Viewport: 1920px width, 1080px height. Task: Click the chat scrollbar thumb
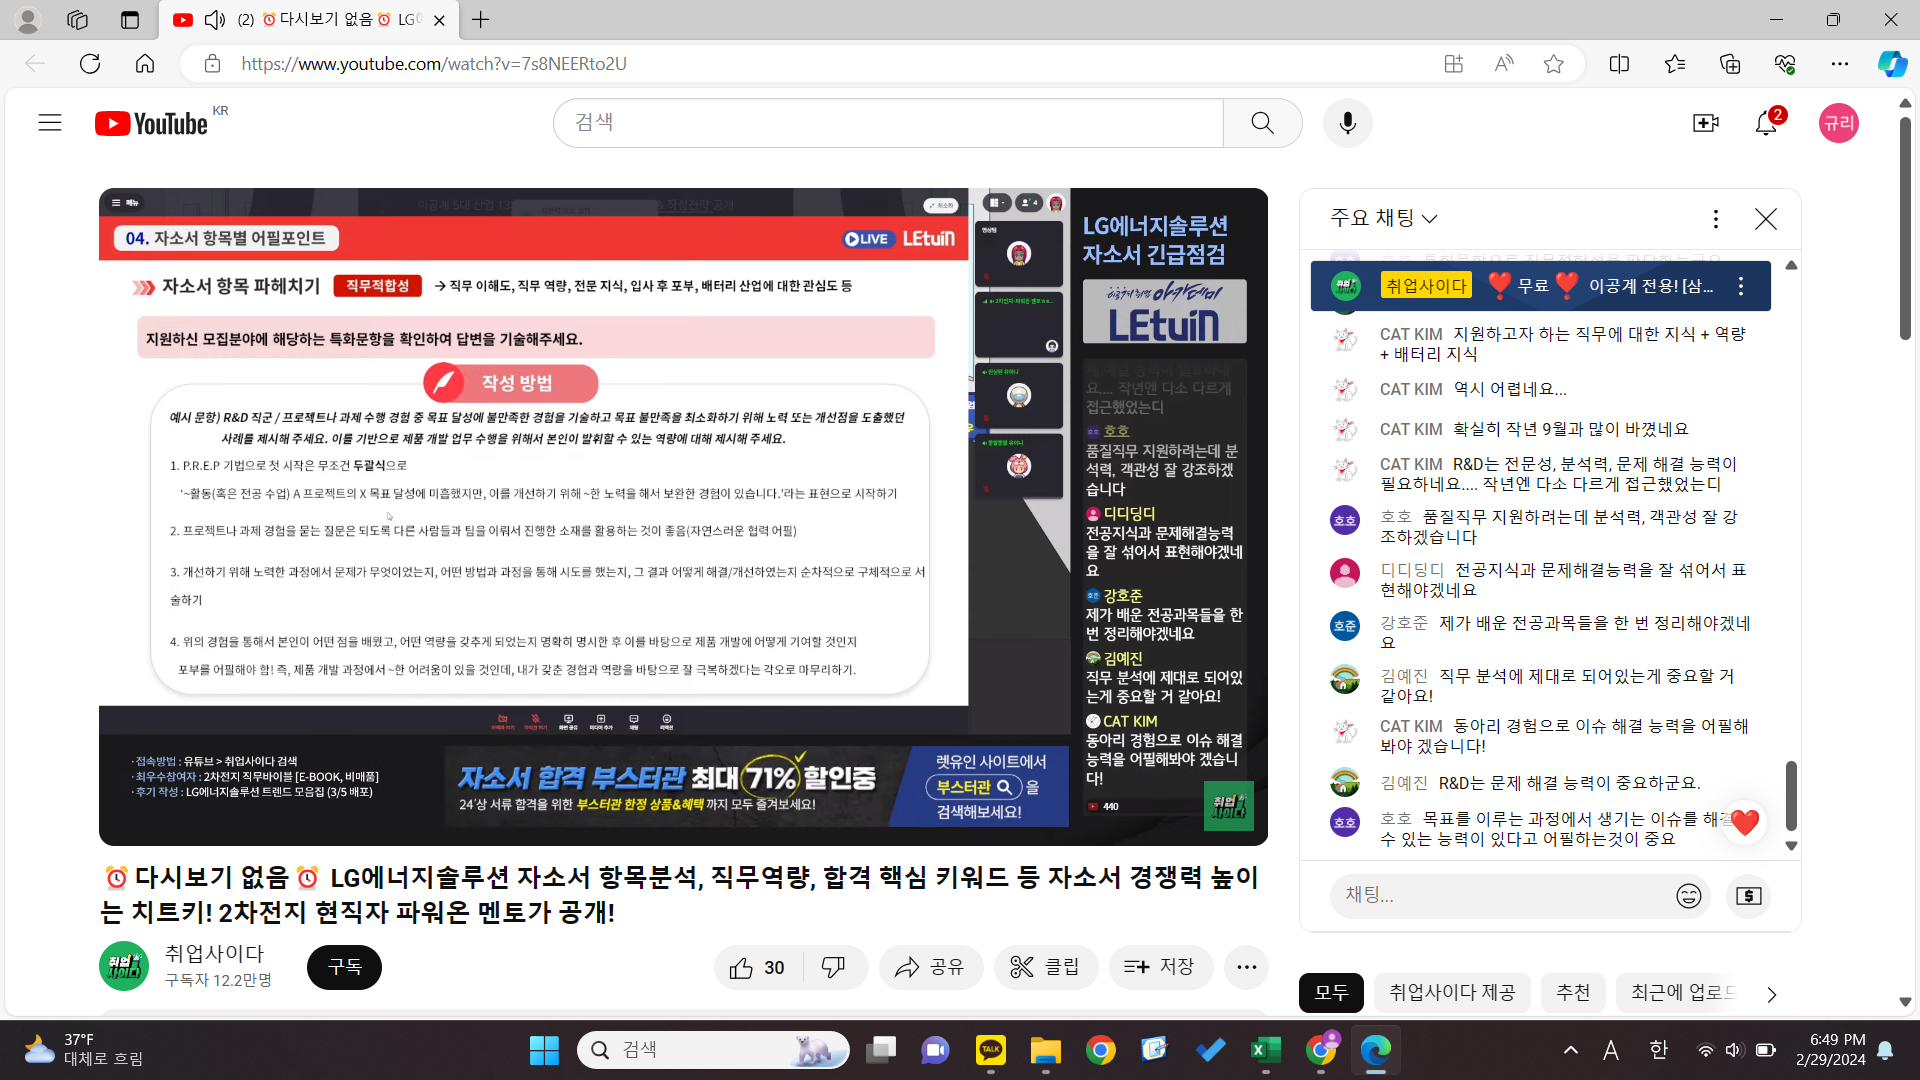point(1791,795)
